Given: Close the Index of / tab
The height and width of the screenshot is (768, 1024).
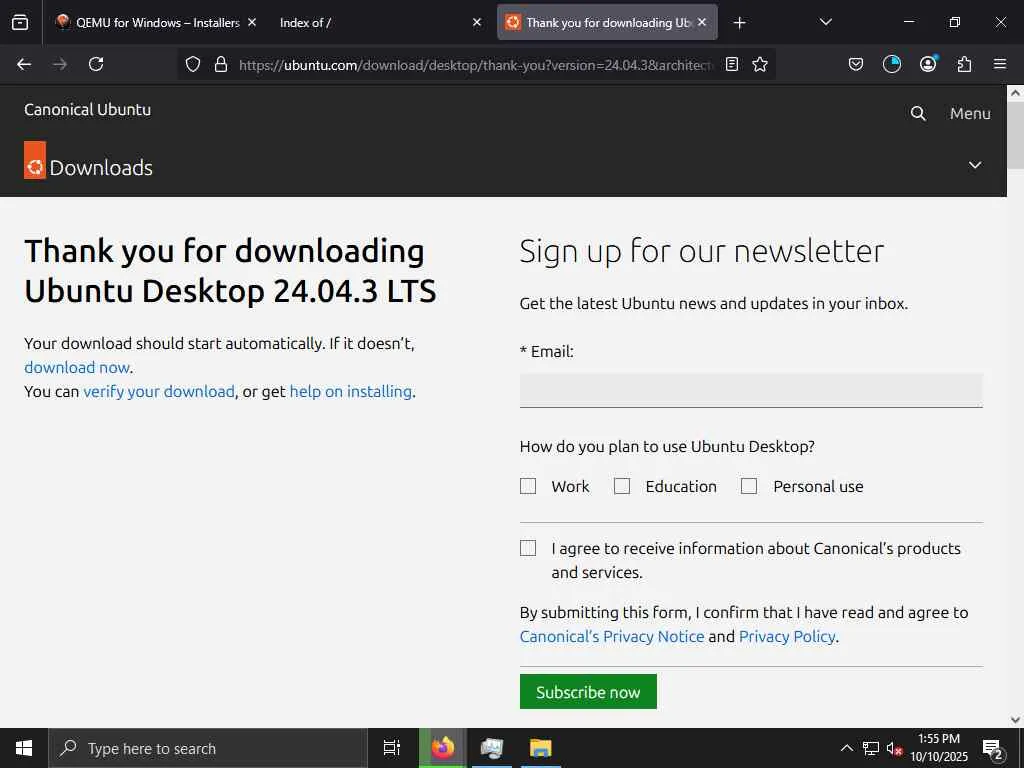Looking at the screenshot, I should point(477,22).
